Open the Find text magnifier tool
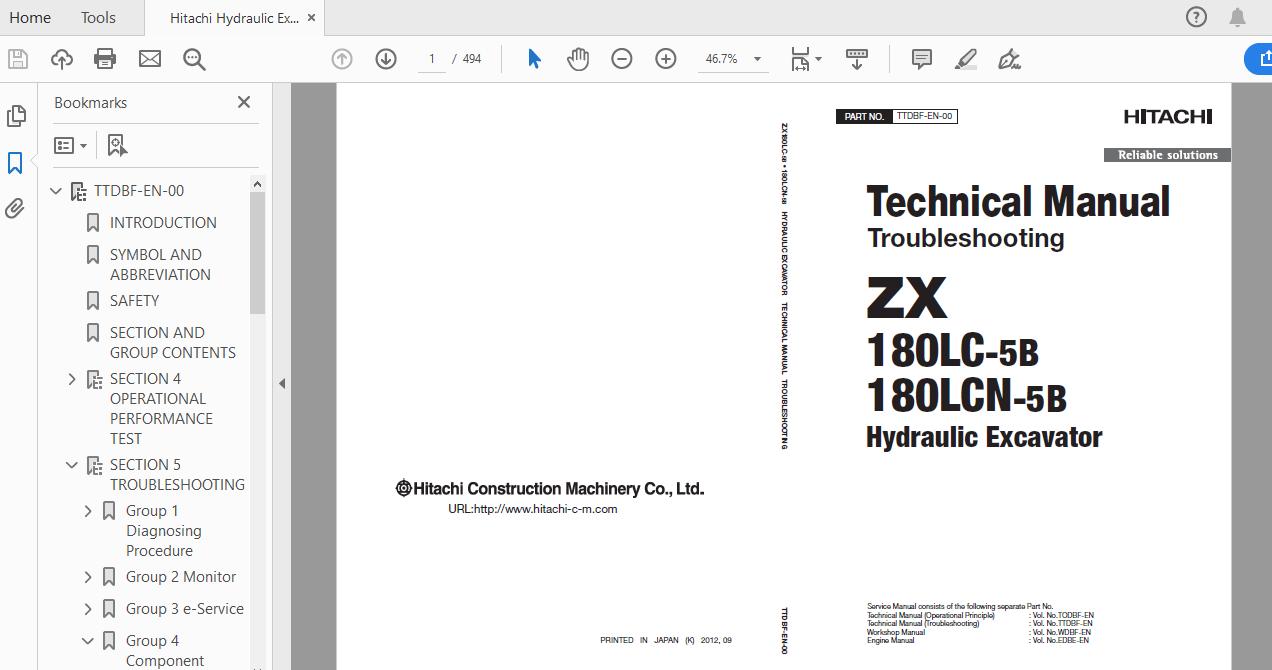 [x=194, y=59]
